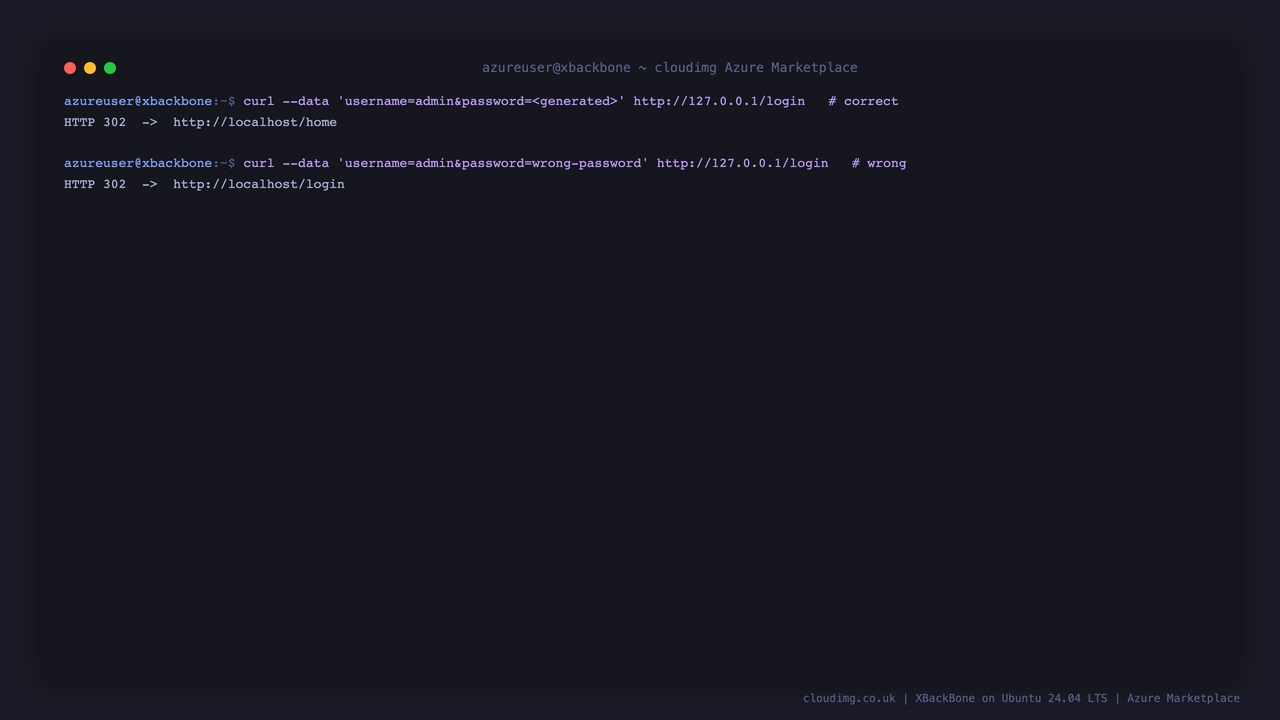Click the http://localhost/login redirect URL

(x=259, y=184)
